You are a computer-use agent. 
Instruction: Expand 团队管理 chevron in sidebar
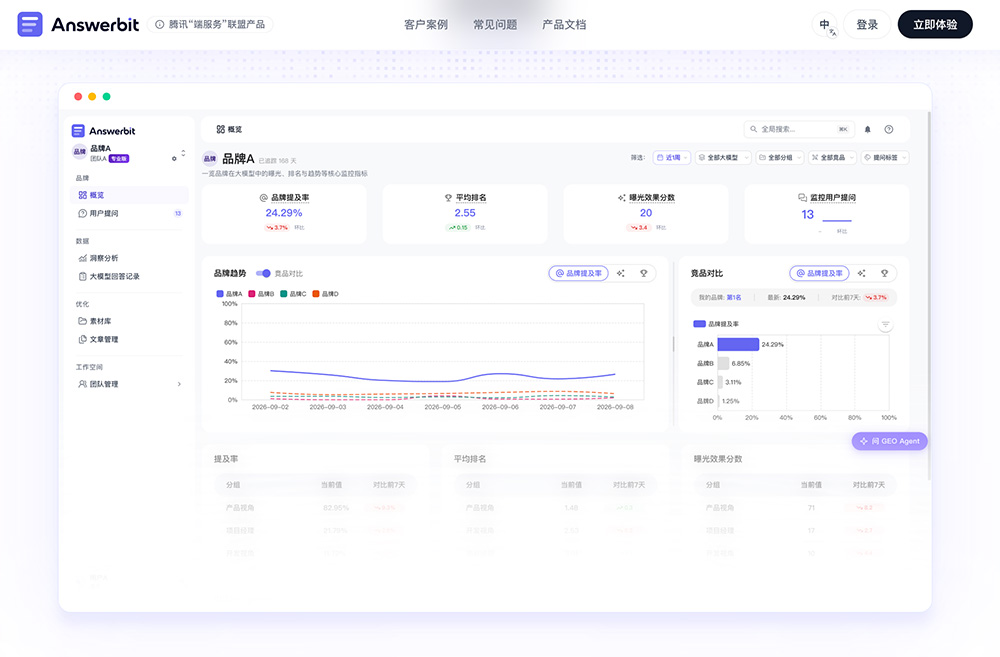pyautogui.click(x=179, y=384)
